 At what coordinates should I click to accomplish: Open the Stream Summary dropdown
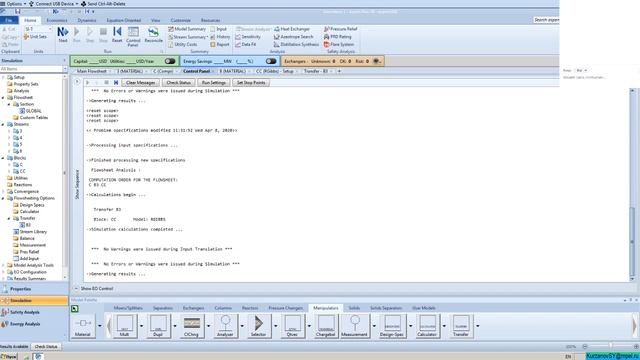pyautogui.click(x=188, y=37)
